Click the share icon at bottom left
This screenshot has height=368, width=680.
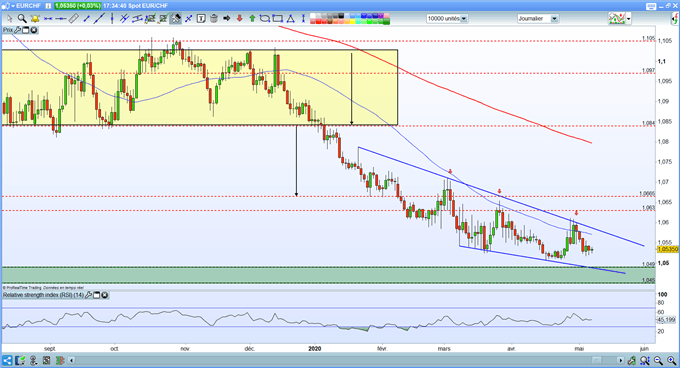(x=7, y=360)
